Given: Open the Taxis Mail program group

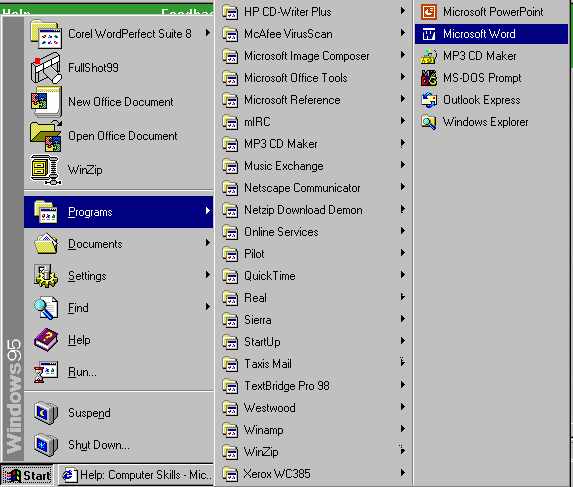Looking at the screenshot, I should click(x=315, y=364).
